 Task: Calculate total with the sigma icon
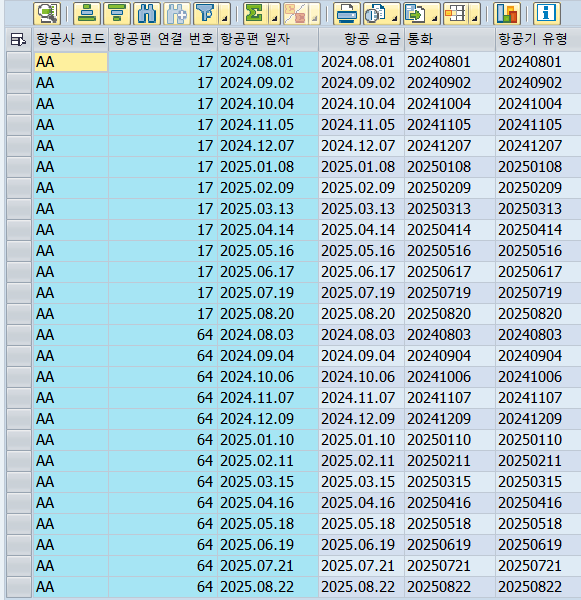click(255, 13)
